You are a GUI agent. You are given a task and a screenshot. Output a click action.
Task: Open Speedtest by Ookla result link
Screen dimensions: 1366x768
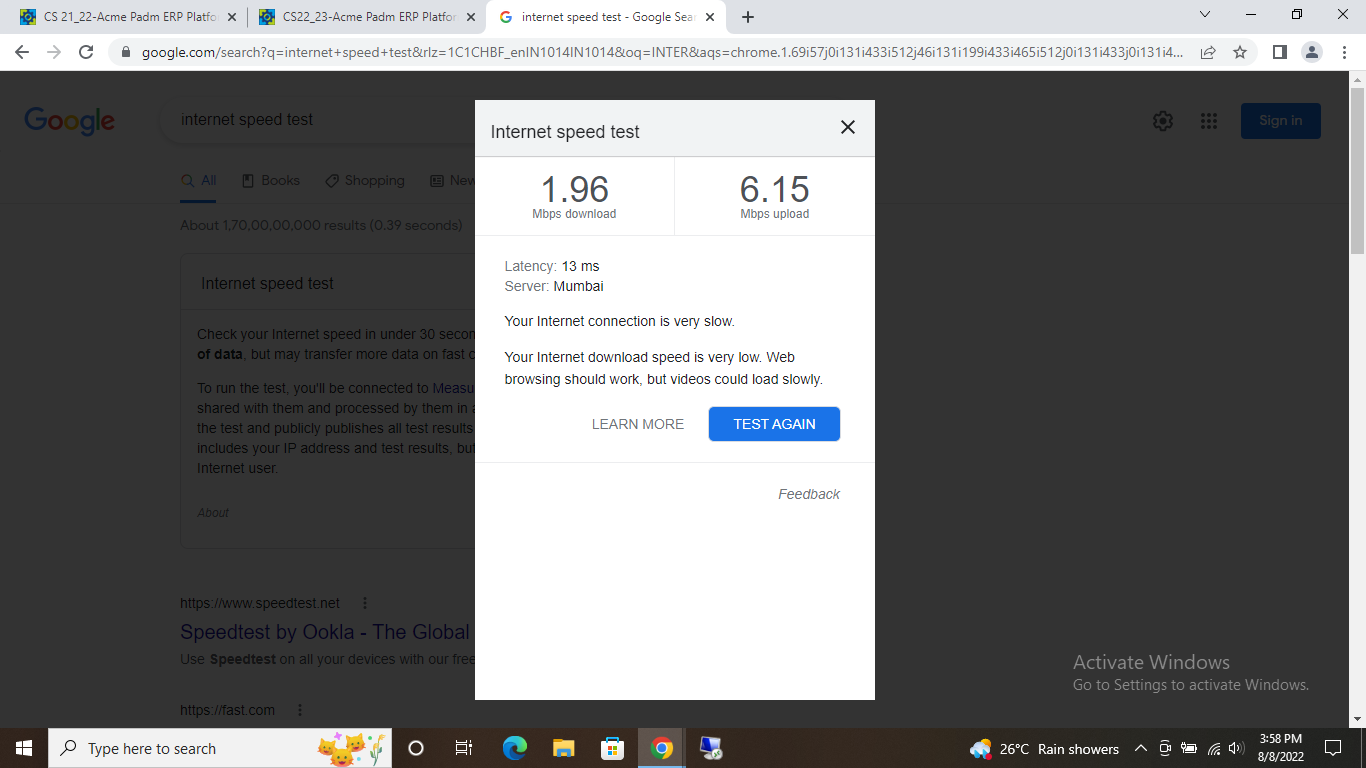[325, 632]
